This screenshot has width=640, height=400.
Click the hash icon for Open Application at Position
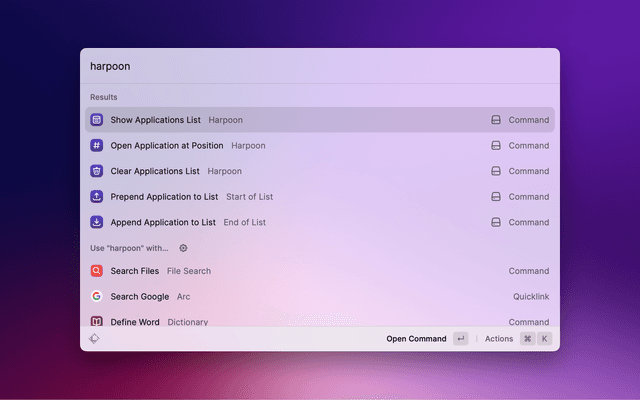coord(97,145)
